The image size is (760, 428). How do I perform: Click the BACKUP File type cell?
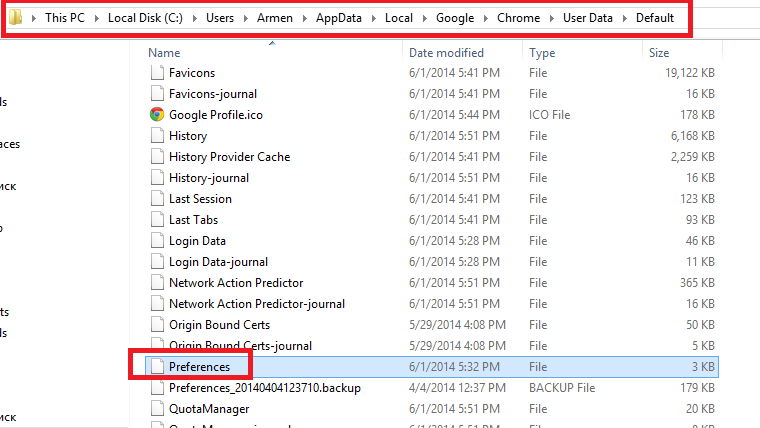(x=562, y=388)
